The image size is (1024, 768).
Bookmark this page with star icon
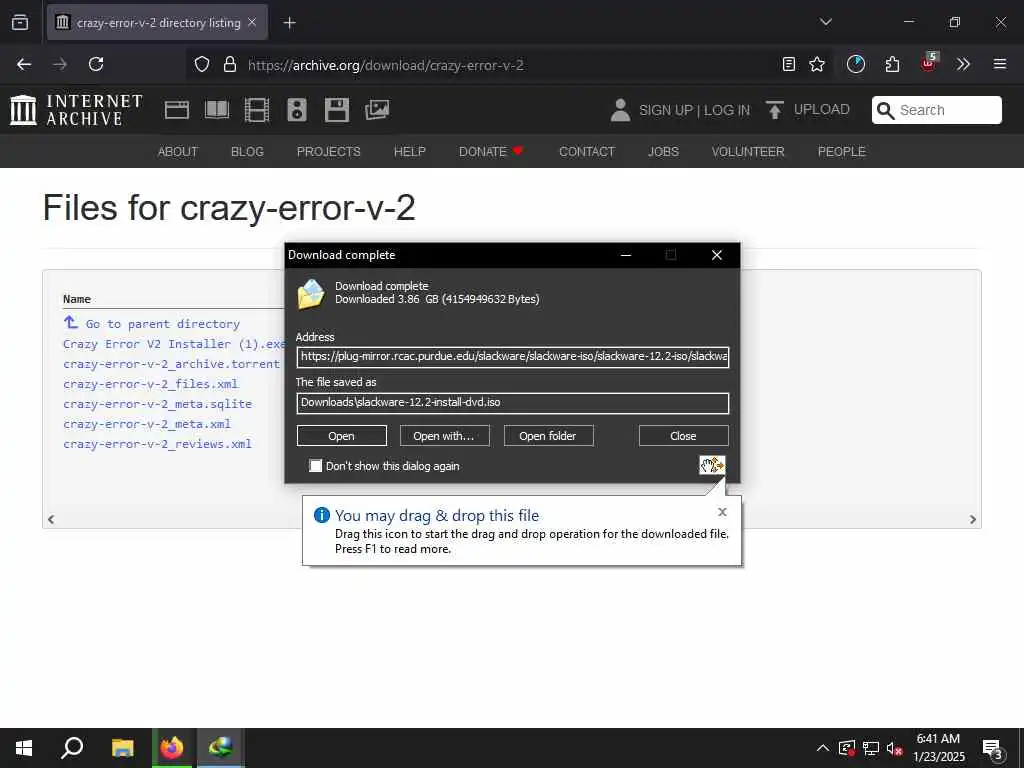(x=817, y=64)
